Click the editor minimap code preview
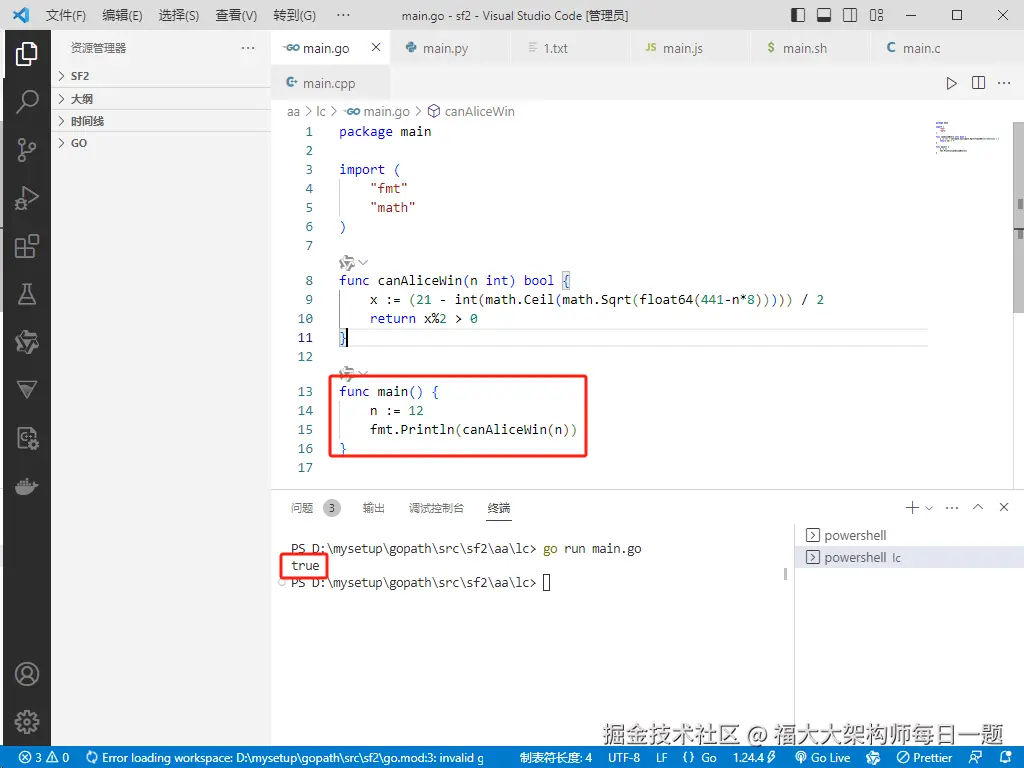This screenshot has width=1024, height=768. tap(968, 136)
